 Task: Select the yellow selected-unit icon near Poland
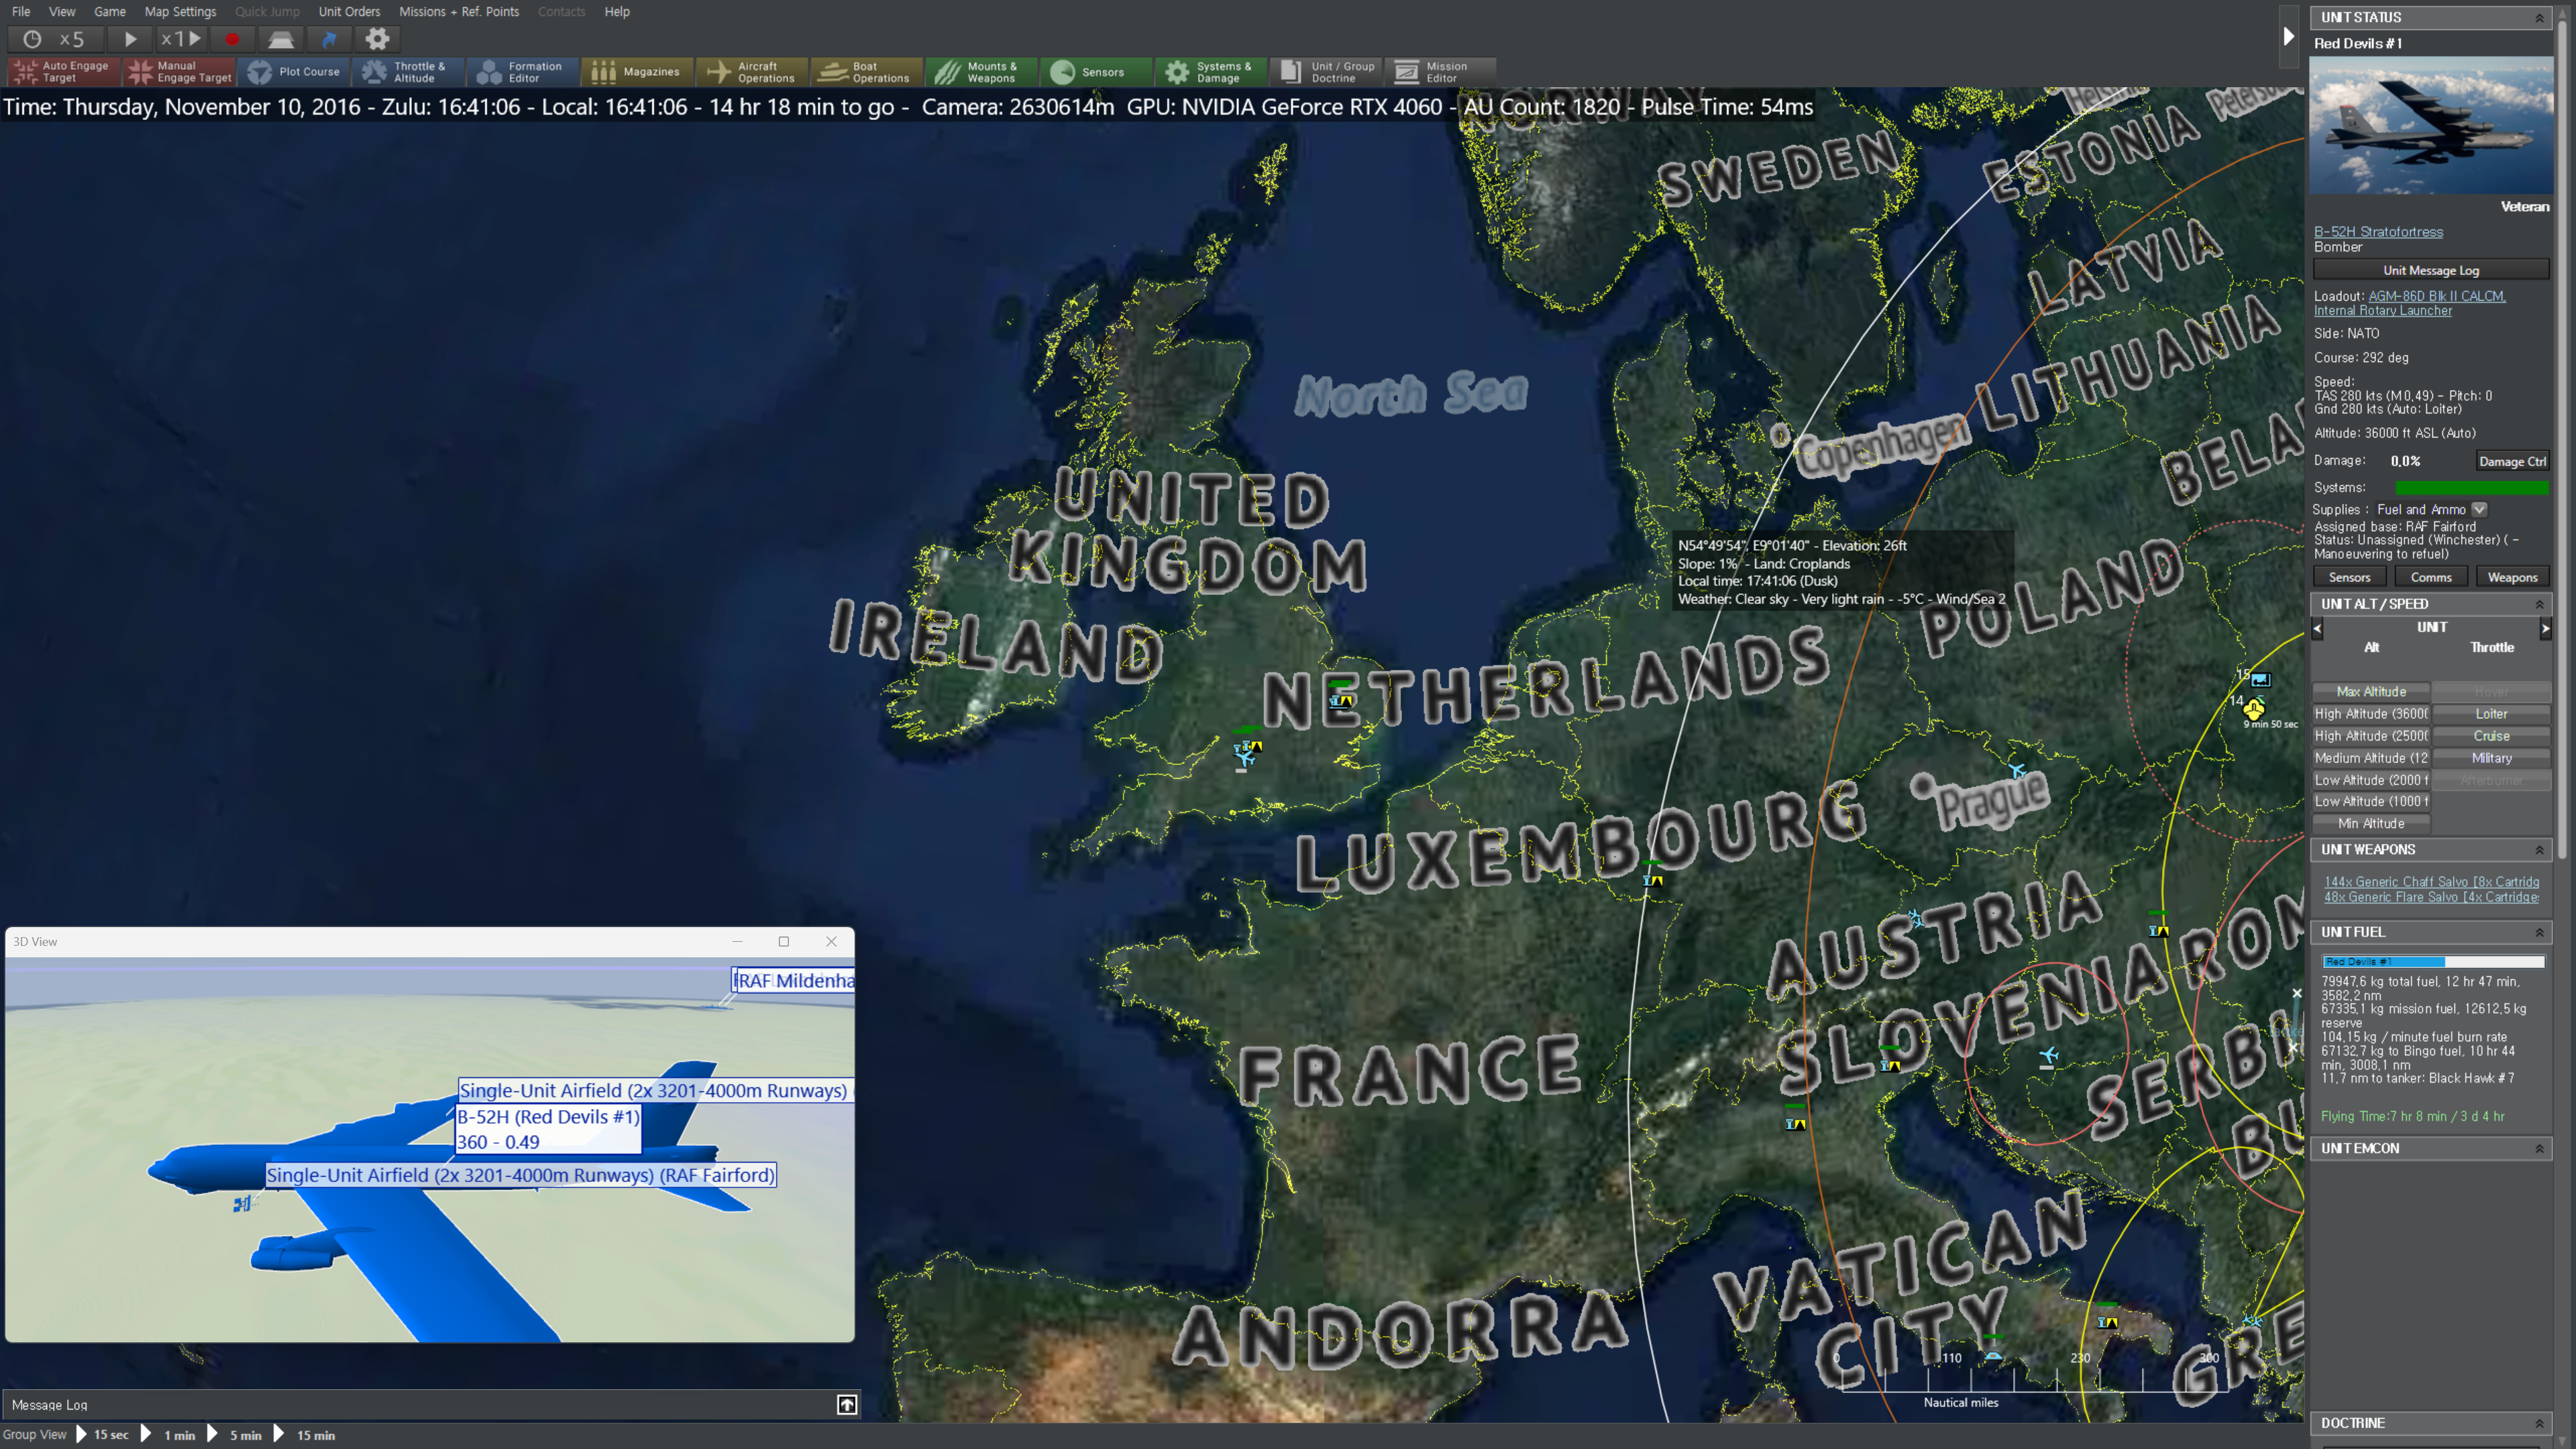[x=2253, y=709]
